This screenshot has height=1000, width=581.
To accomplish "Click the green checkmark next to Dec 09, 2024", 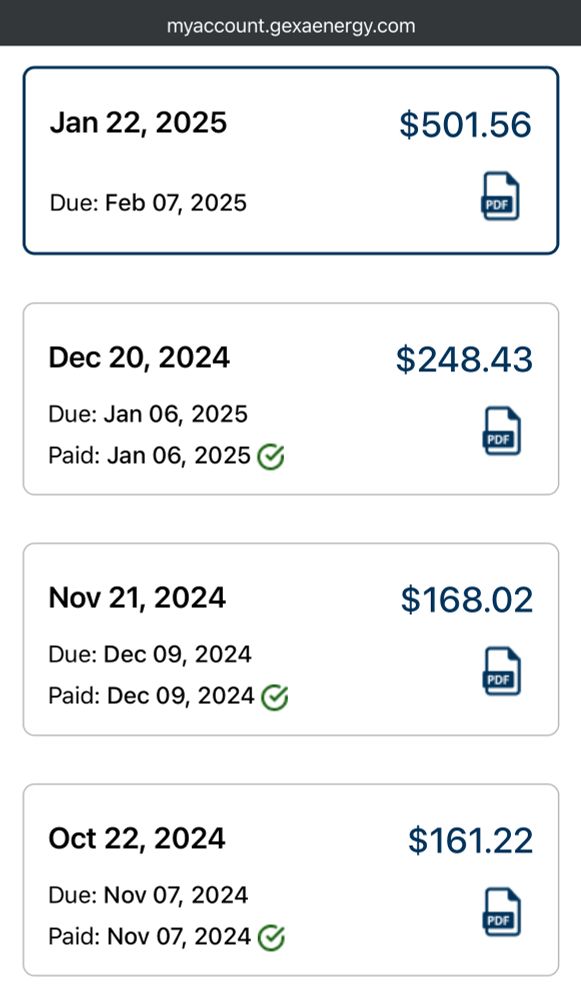I will [x=275, y=697].
